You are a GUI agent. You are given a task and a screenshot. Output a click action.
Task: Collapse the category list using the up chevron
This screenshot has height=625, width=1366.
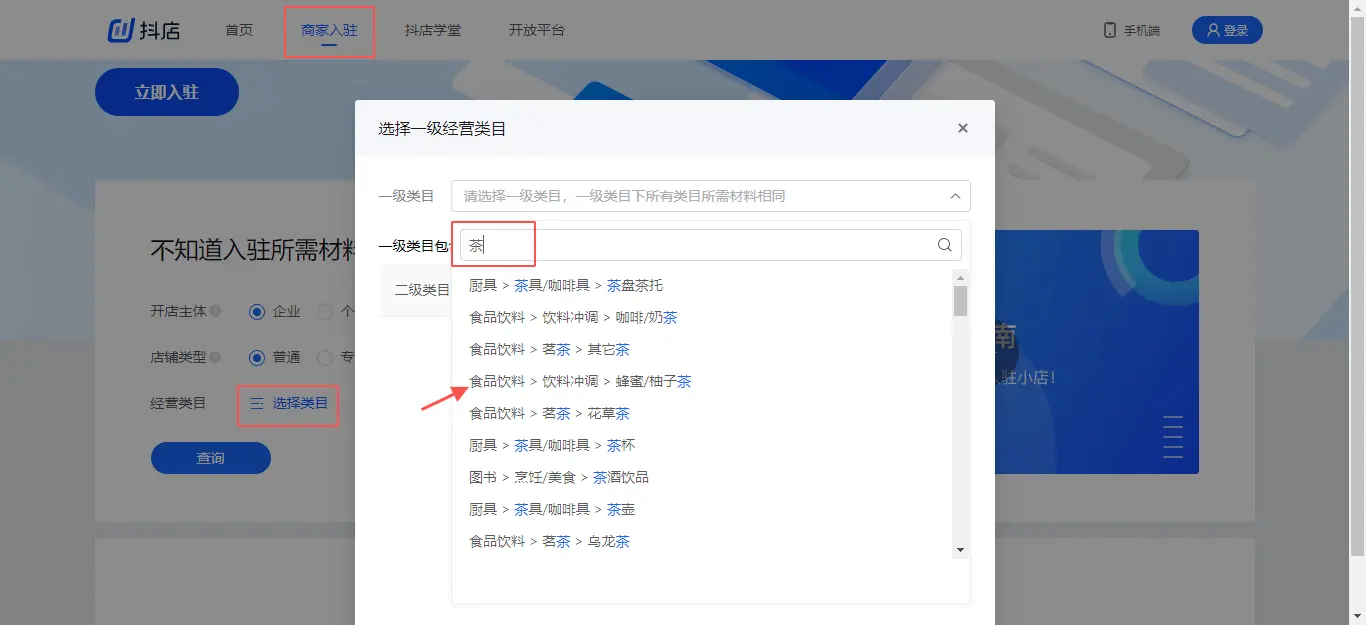(x=955, y=196)
